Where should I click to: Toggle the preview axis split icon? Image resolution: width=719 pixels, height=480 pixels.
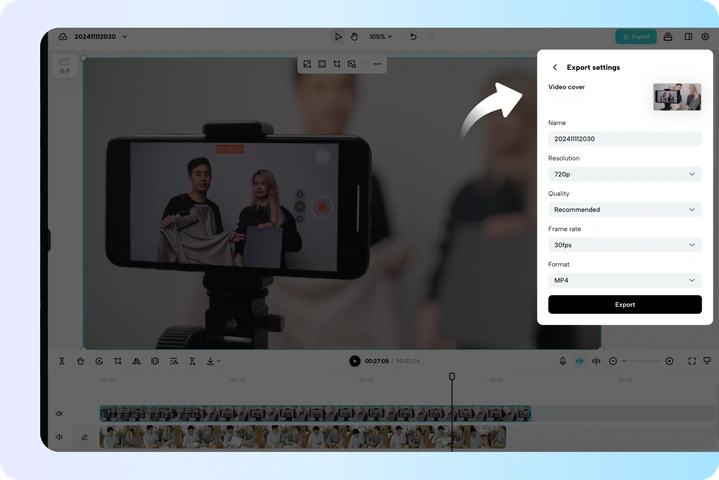pos(596,361)
